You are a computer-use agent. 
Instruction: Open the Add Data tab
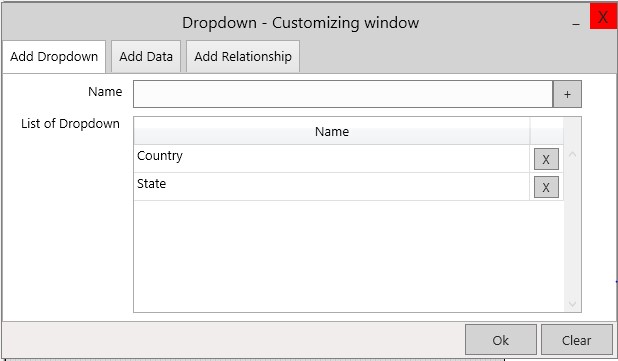tap(146, 57)
